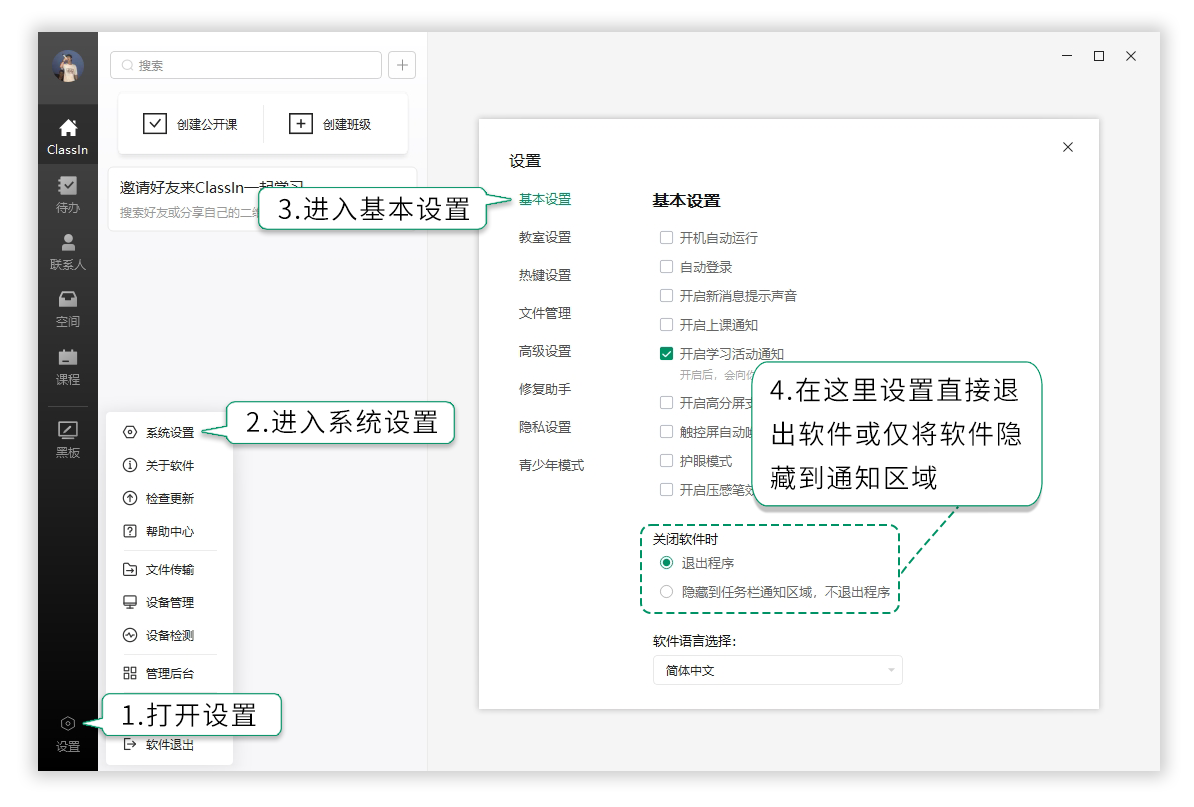Click the 系统设置 gear icon in the menu
1194x807 pixels.
point(130,432)
